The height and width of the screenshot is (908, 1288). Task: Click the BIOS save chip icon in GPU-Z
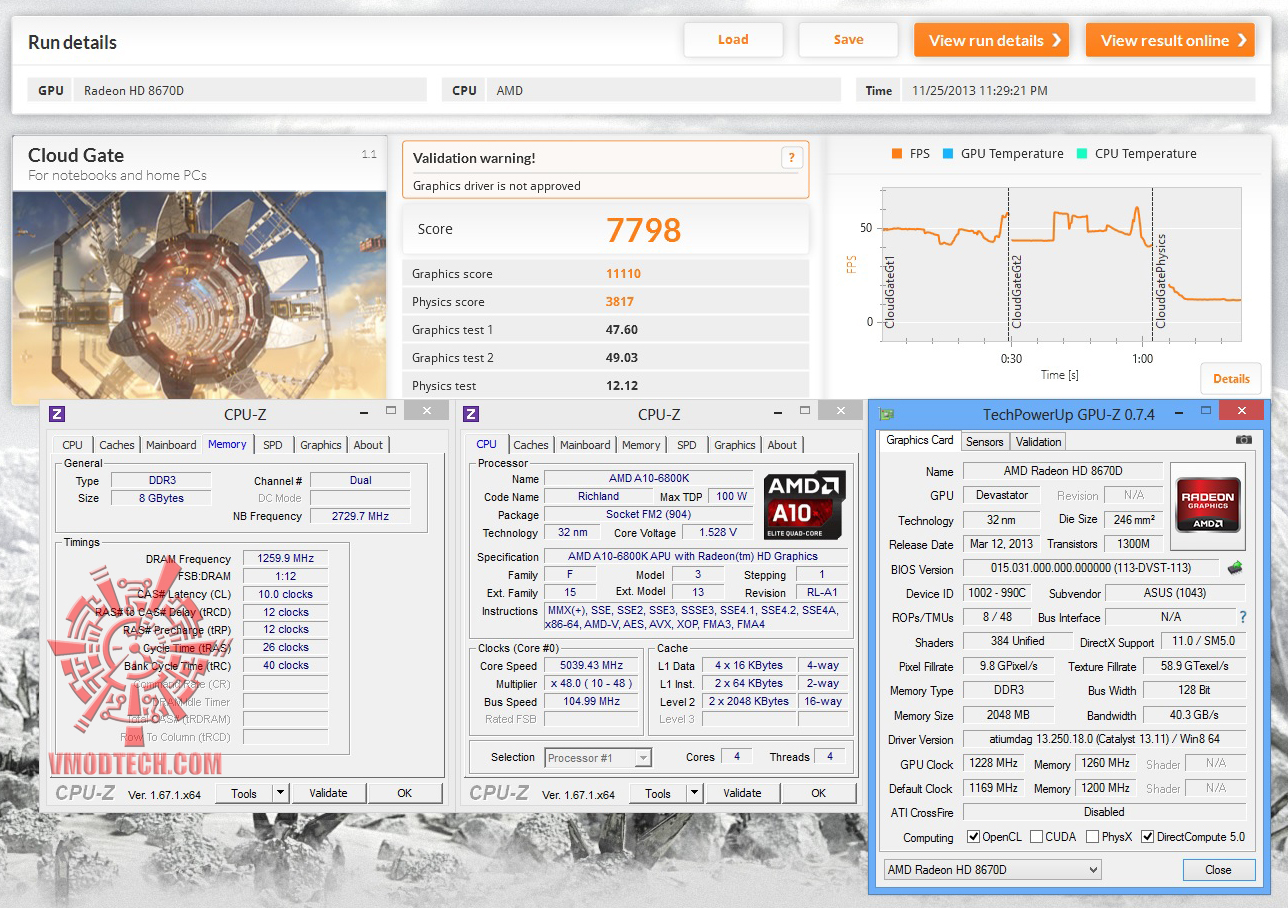[1235, 568]
